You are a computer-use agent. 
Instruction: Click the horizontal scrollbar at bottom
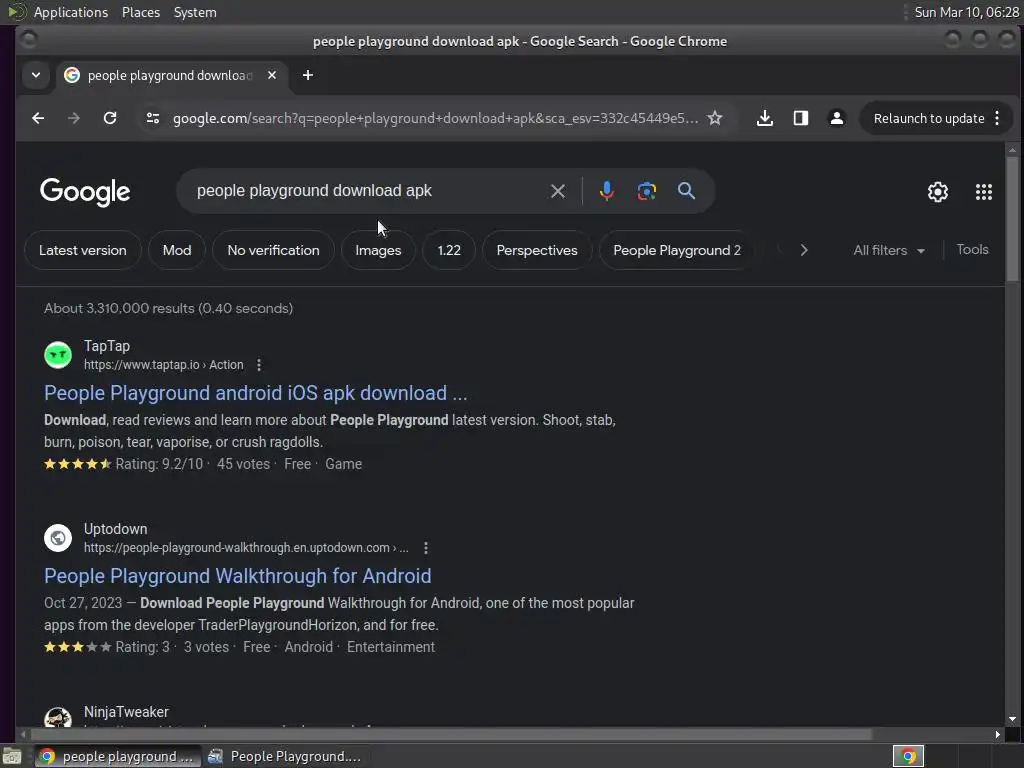click(451, 735)
